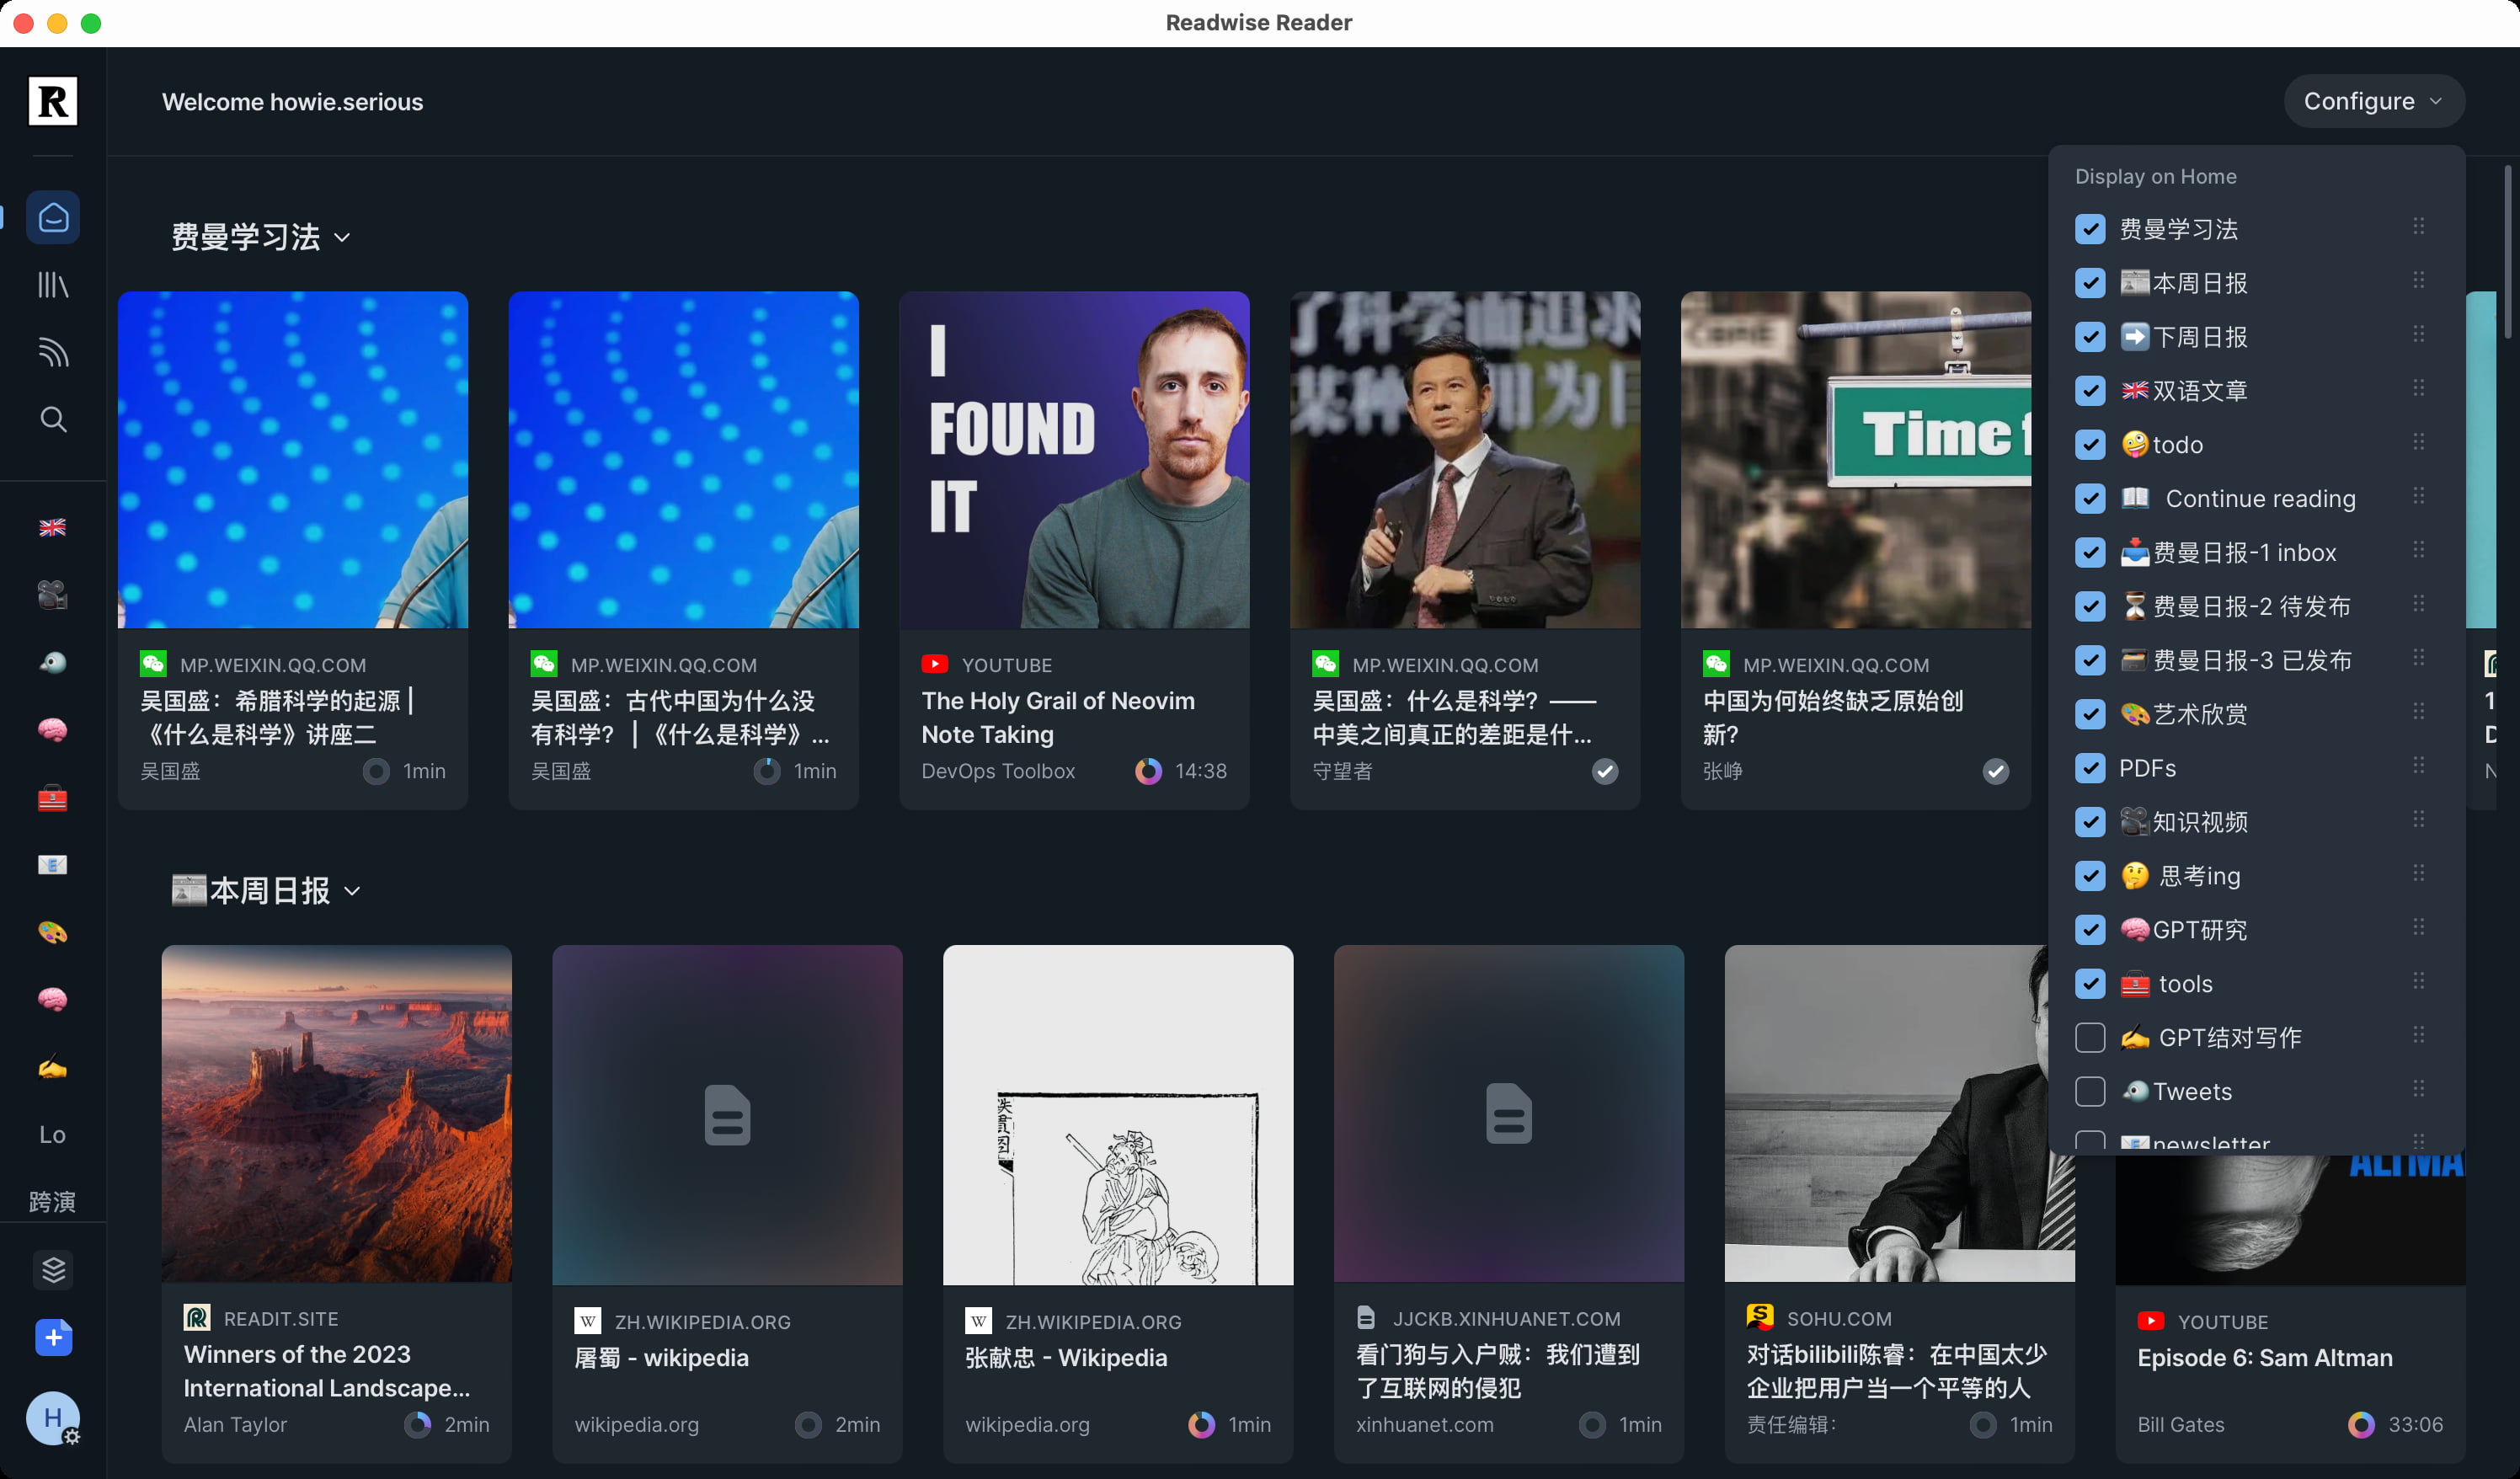Open the Tweets bird view in sidebar
The height and width of the screenshot is (1479, 2520).
point(53,662)
